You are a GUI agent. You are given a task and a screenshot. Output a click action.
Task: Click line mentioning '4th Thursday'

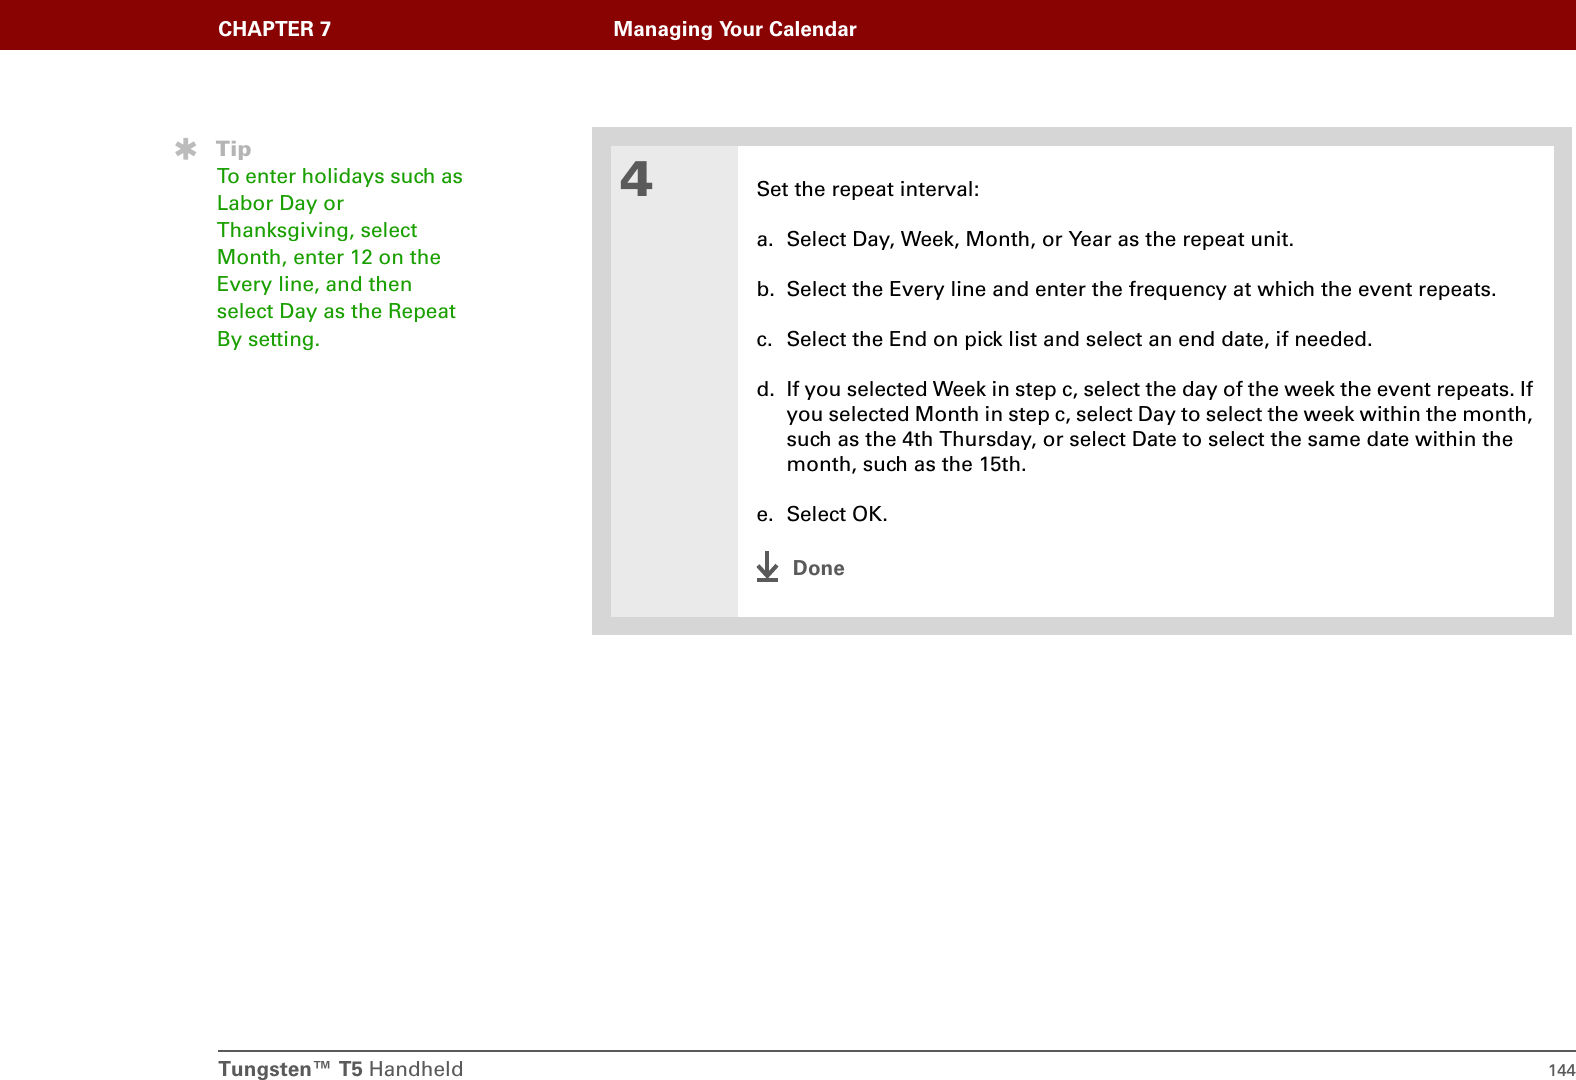click(1149, 439)
